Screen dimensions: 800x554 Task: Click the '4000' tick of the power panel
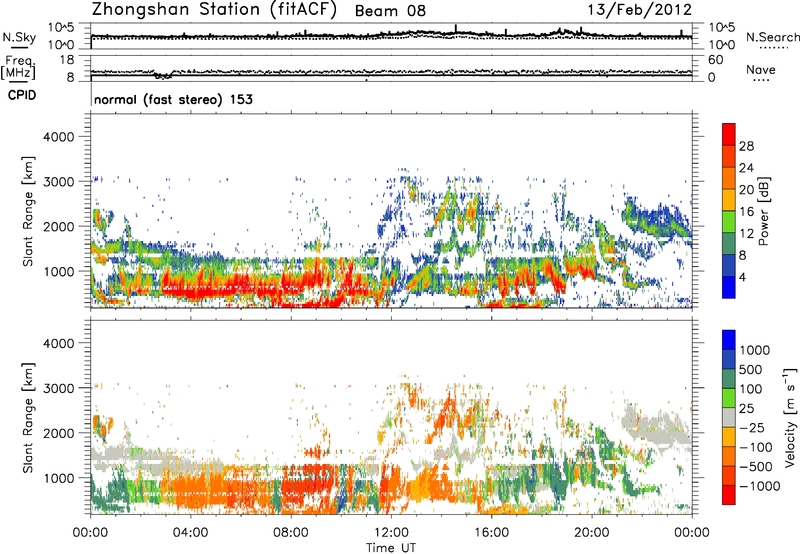click(58, 137)
